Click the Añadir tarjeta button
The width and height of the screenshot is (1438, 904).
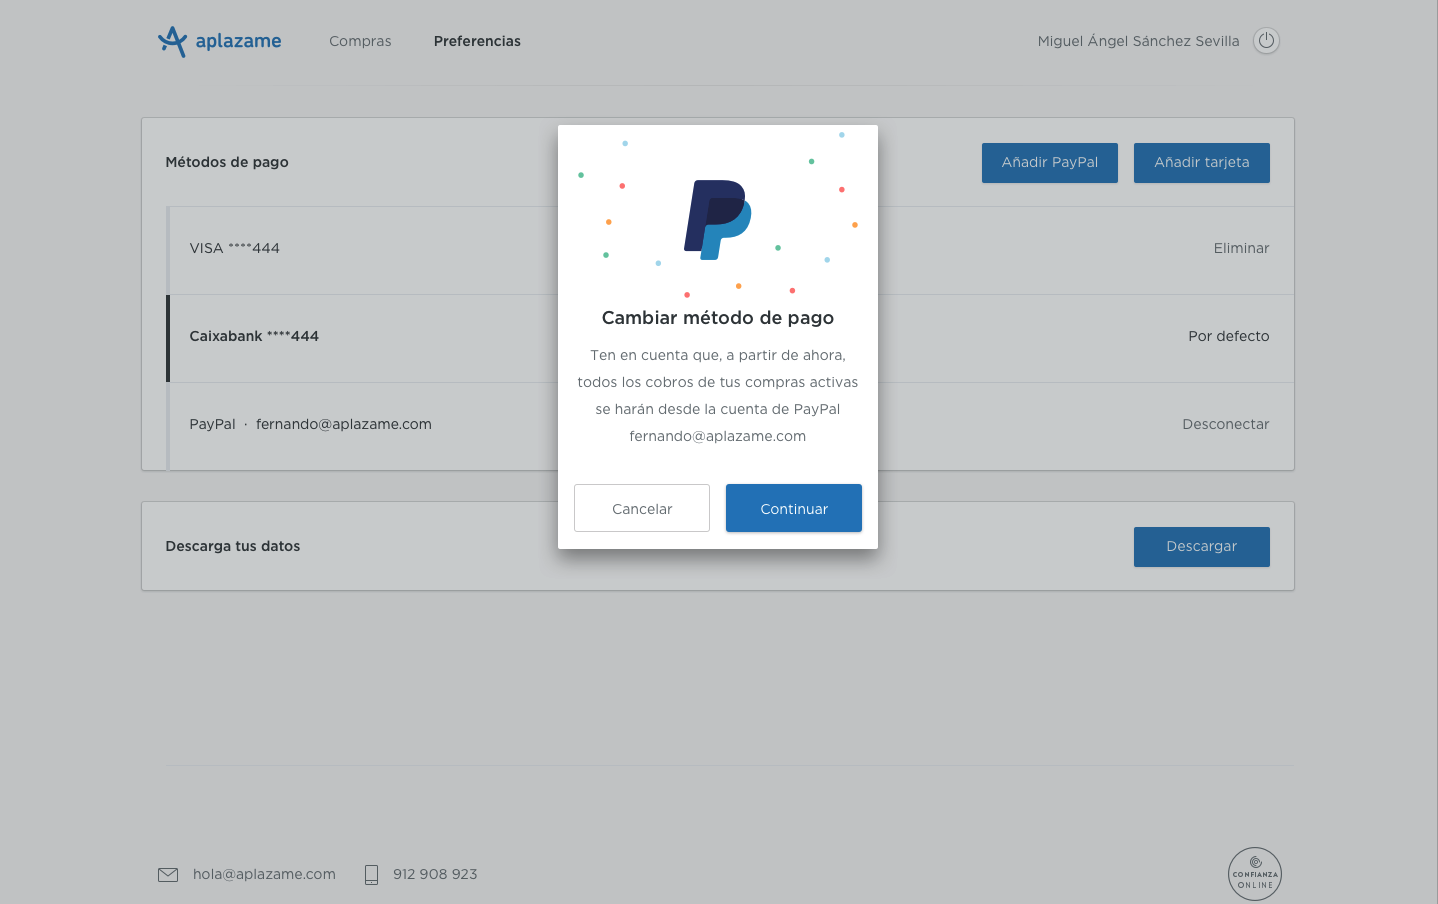coord(1202,163)
